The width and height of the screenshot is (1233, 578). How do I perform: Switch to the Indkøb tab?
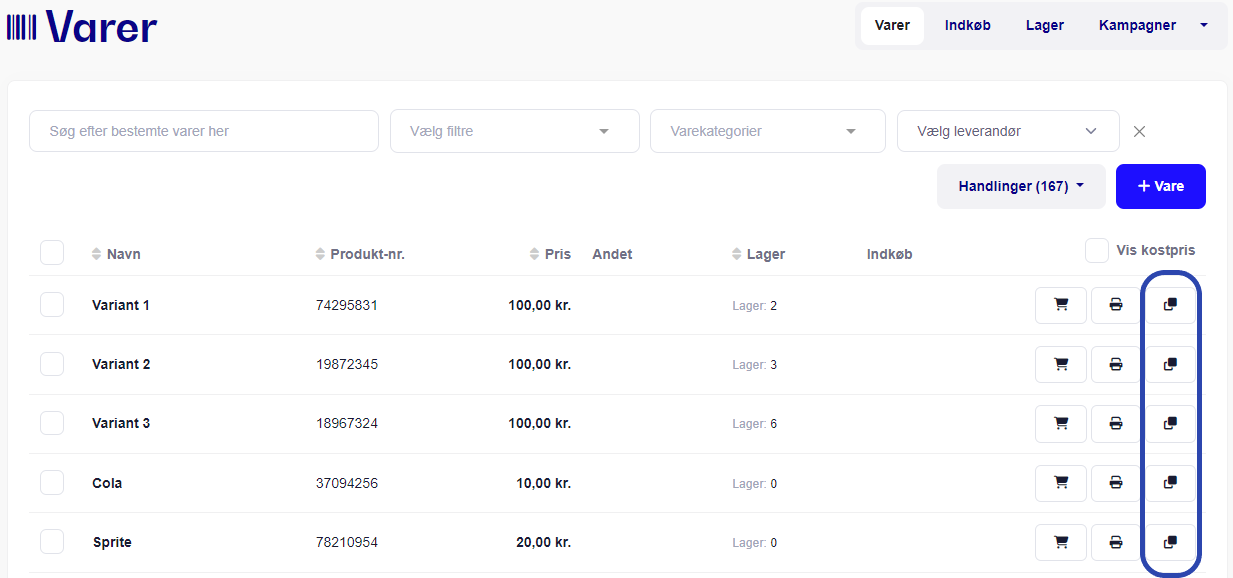(x=967, y=25)
